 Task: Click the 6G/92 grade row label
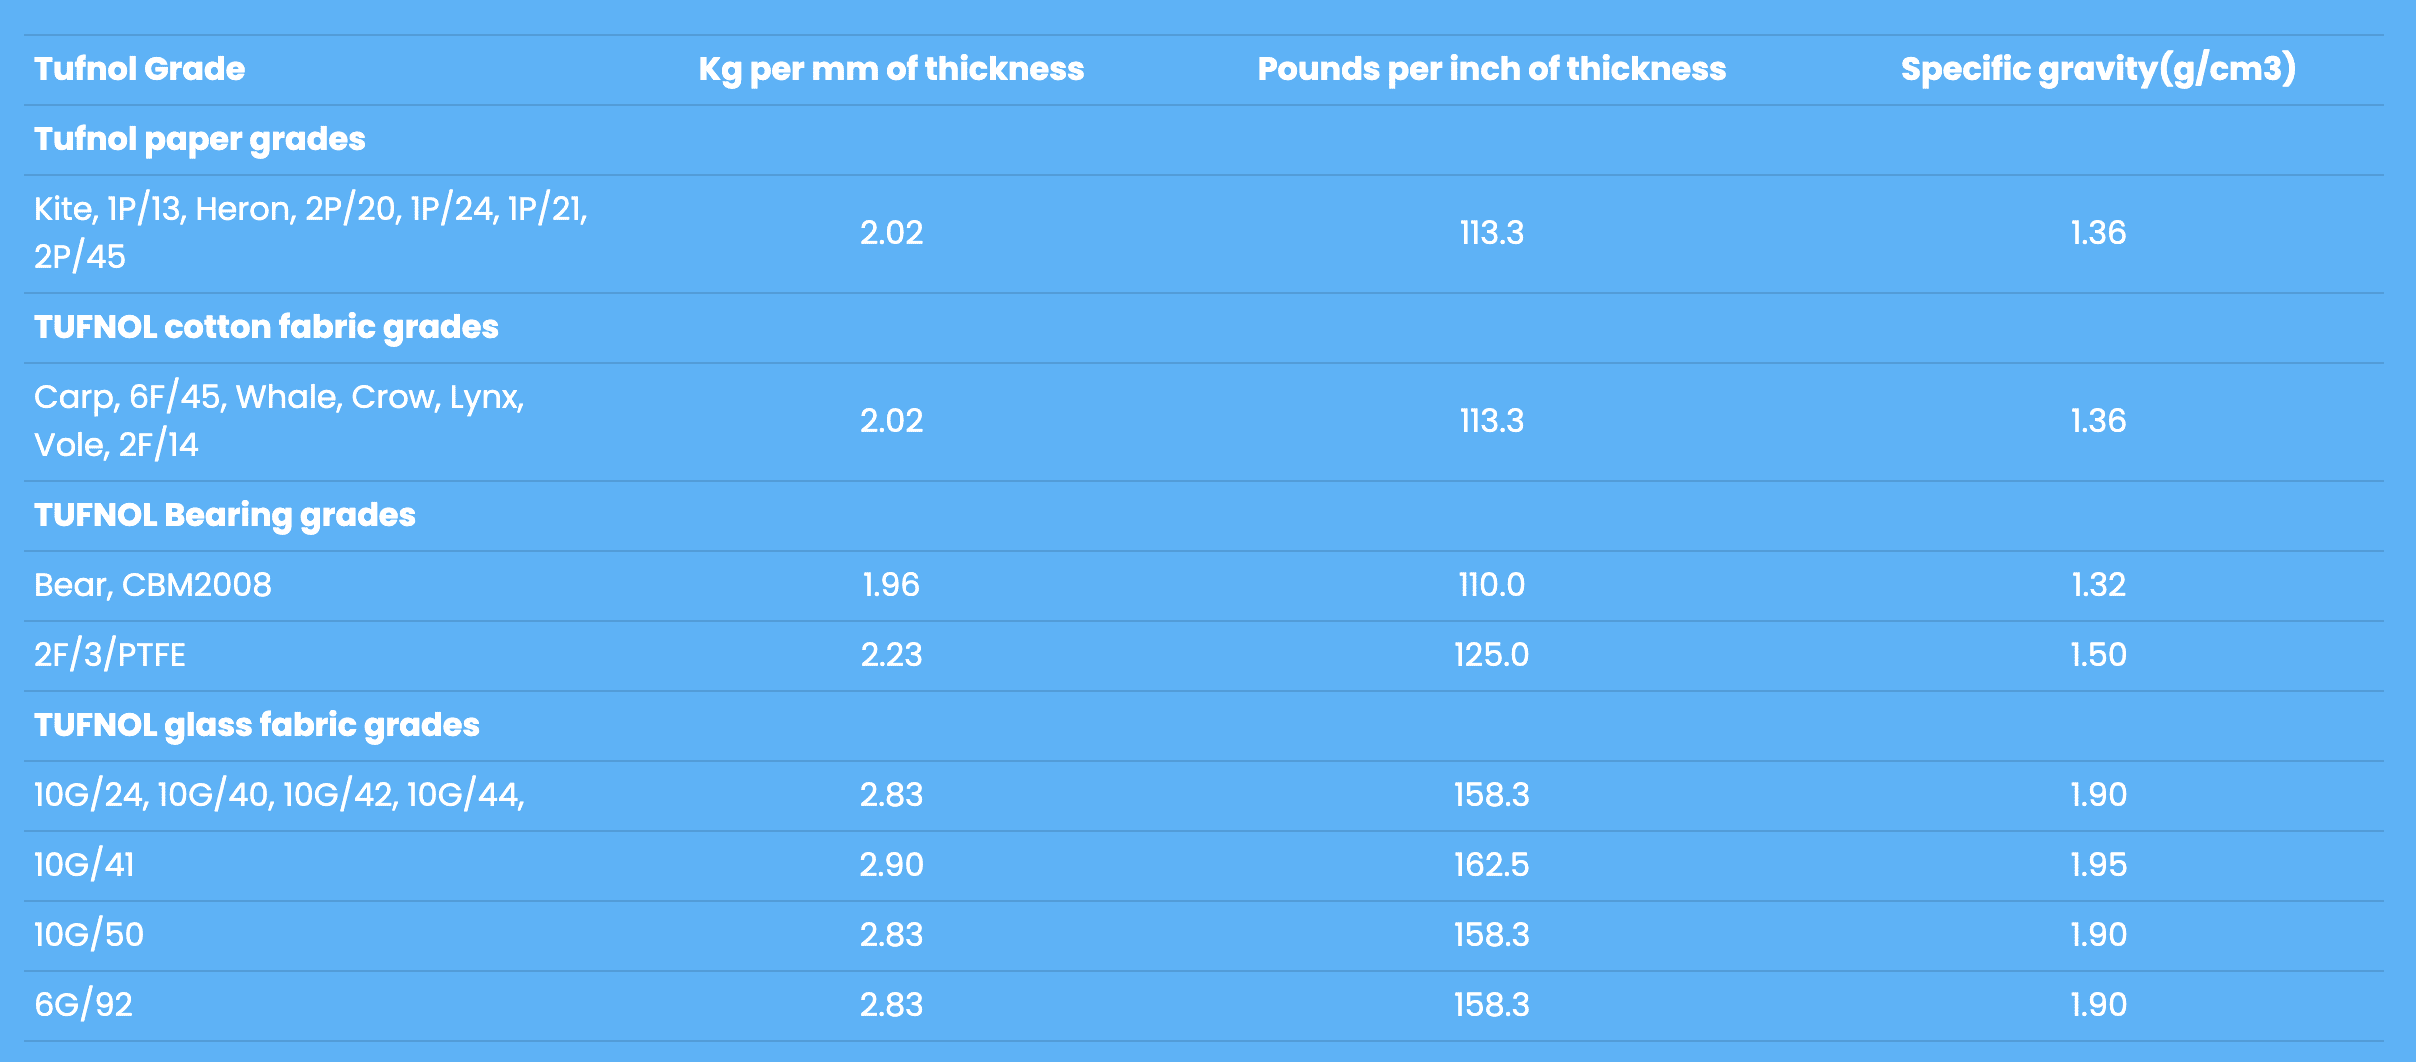click(83, 1005)
